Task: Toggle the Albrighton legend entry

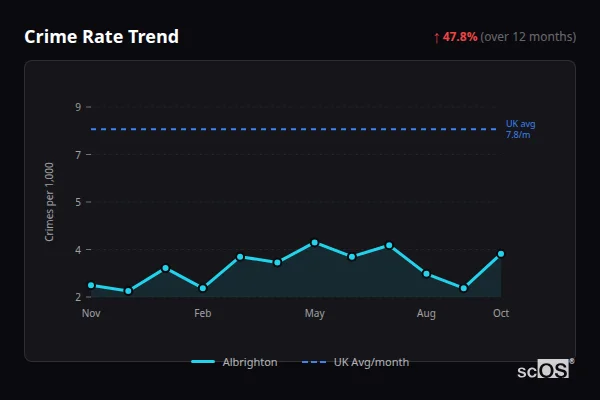Action: (x=235, y=362)
